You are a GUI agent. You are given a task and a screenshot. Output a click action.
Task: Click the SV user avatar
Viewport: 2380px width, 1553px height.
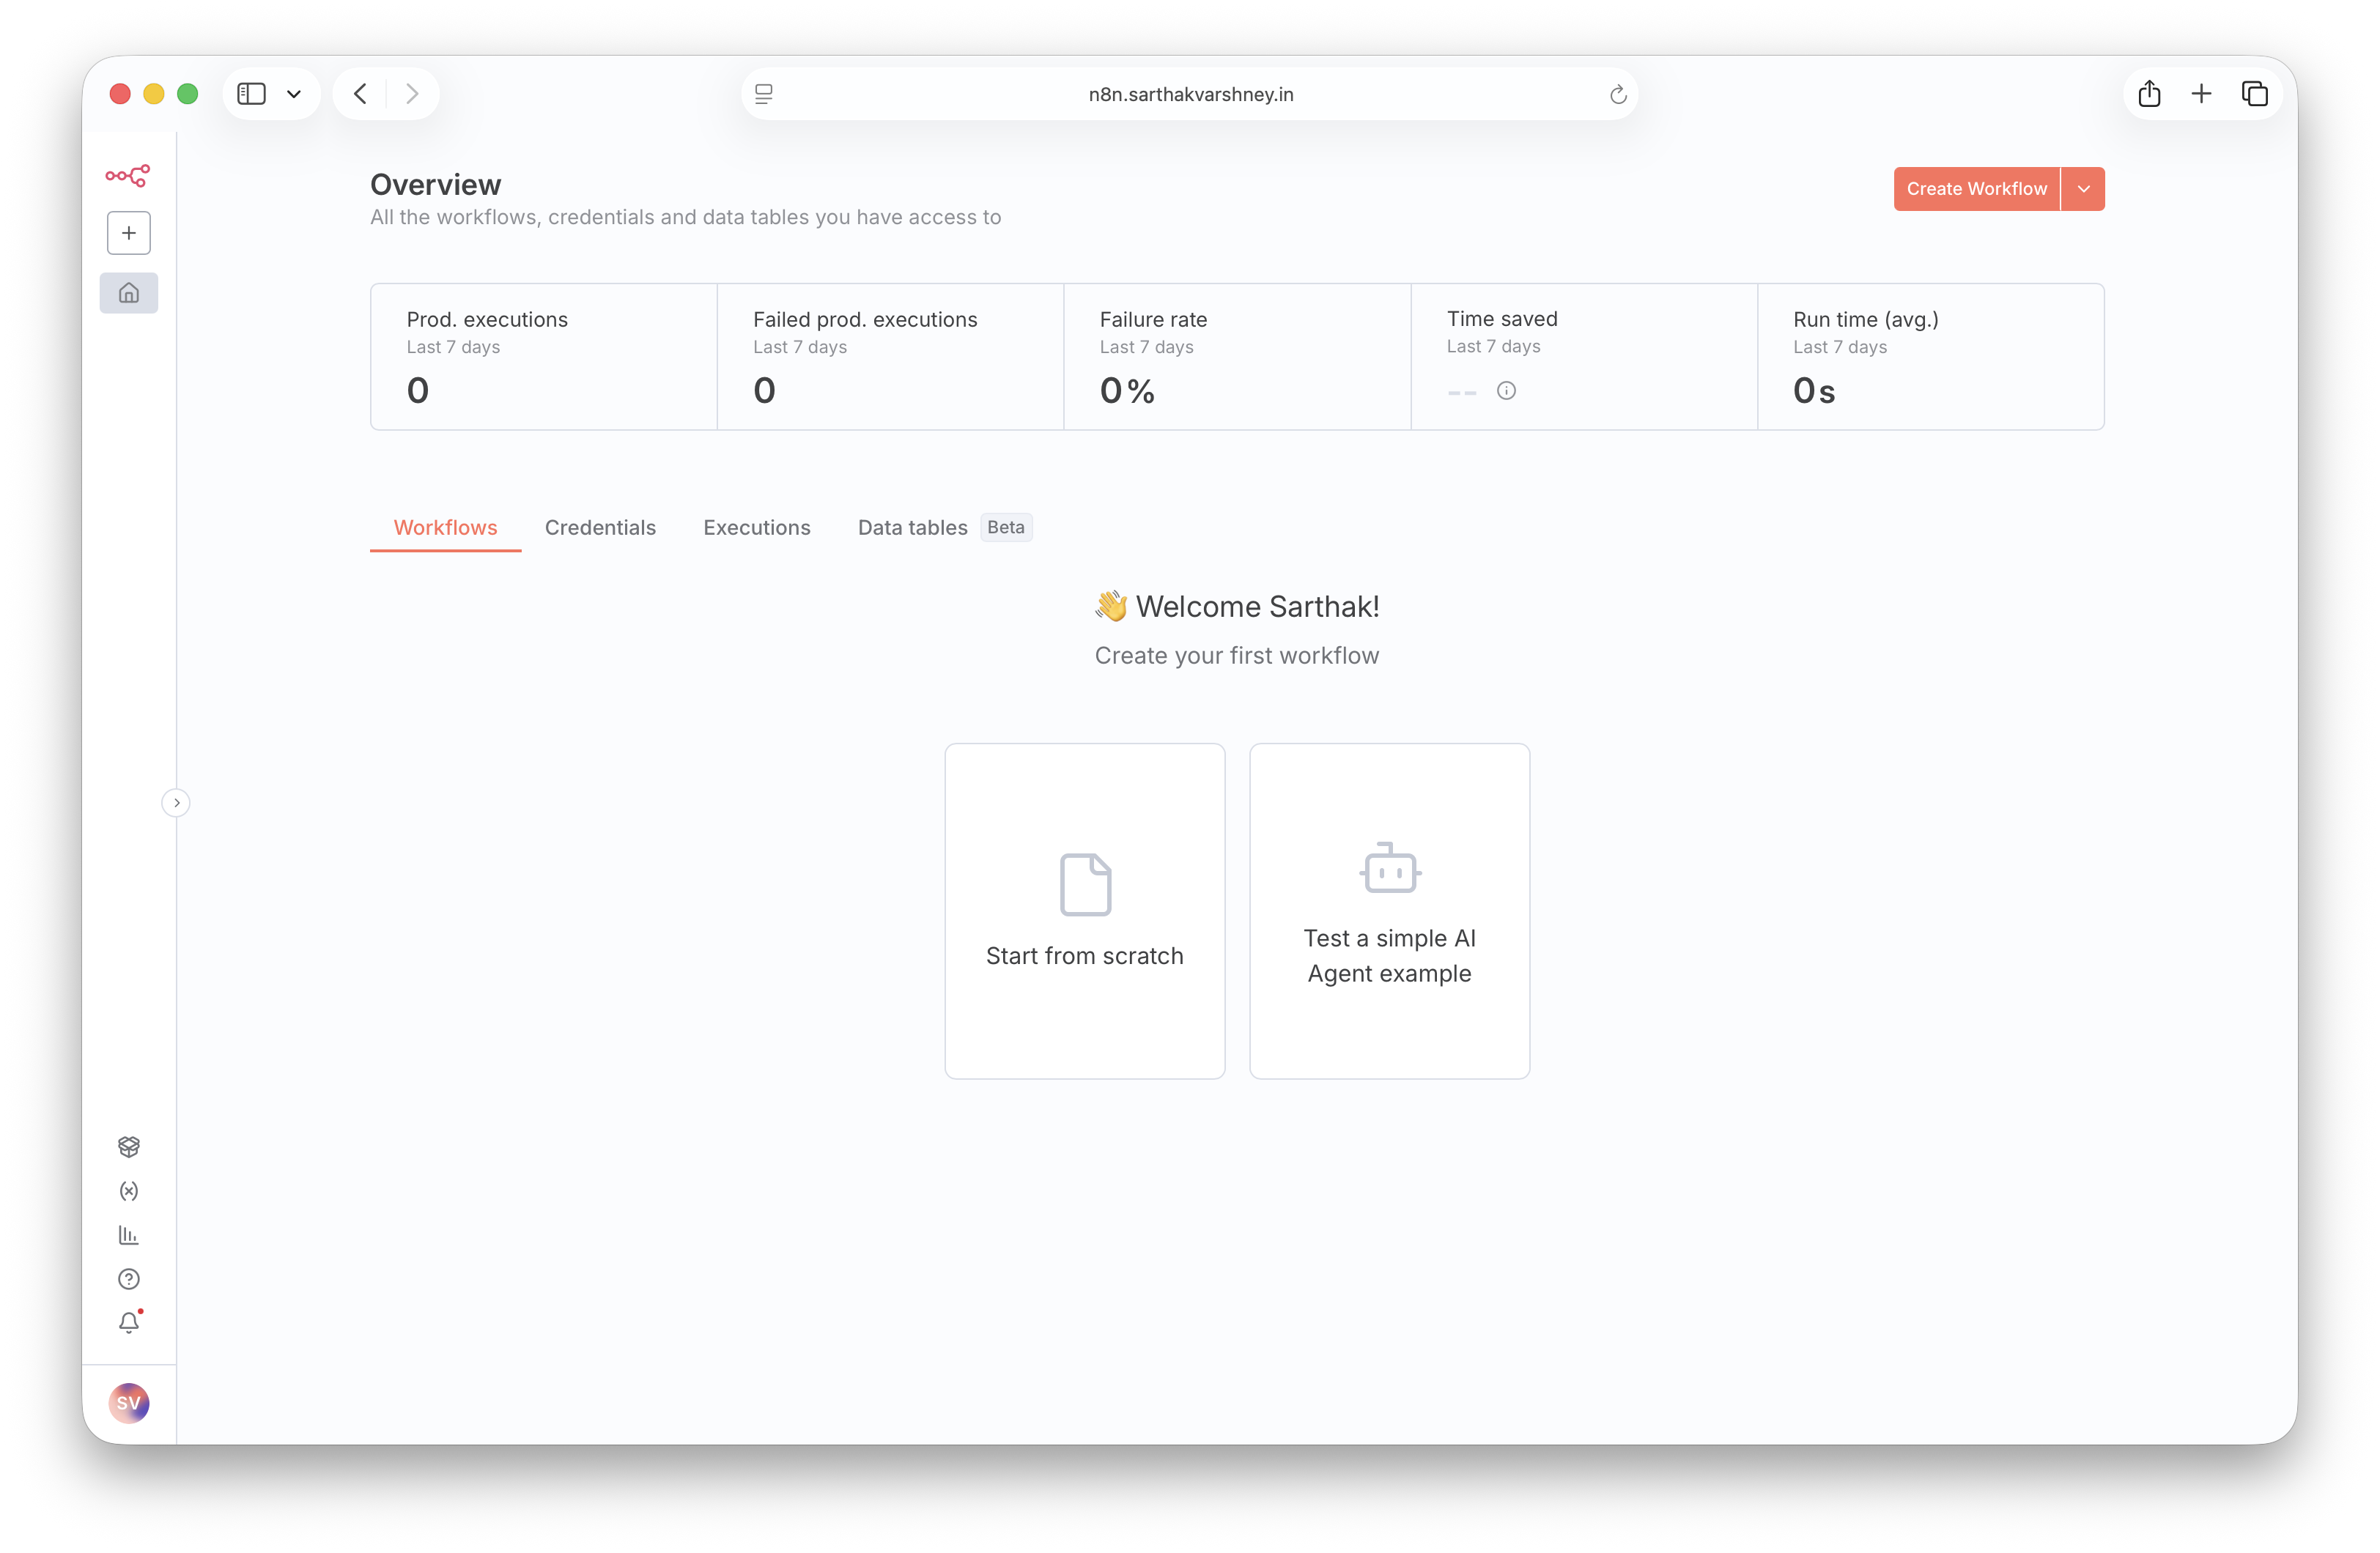tap(129, 1403)
